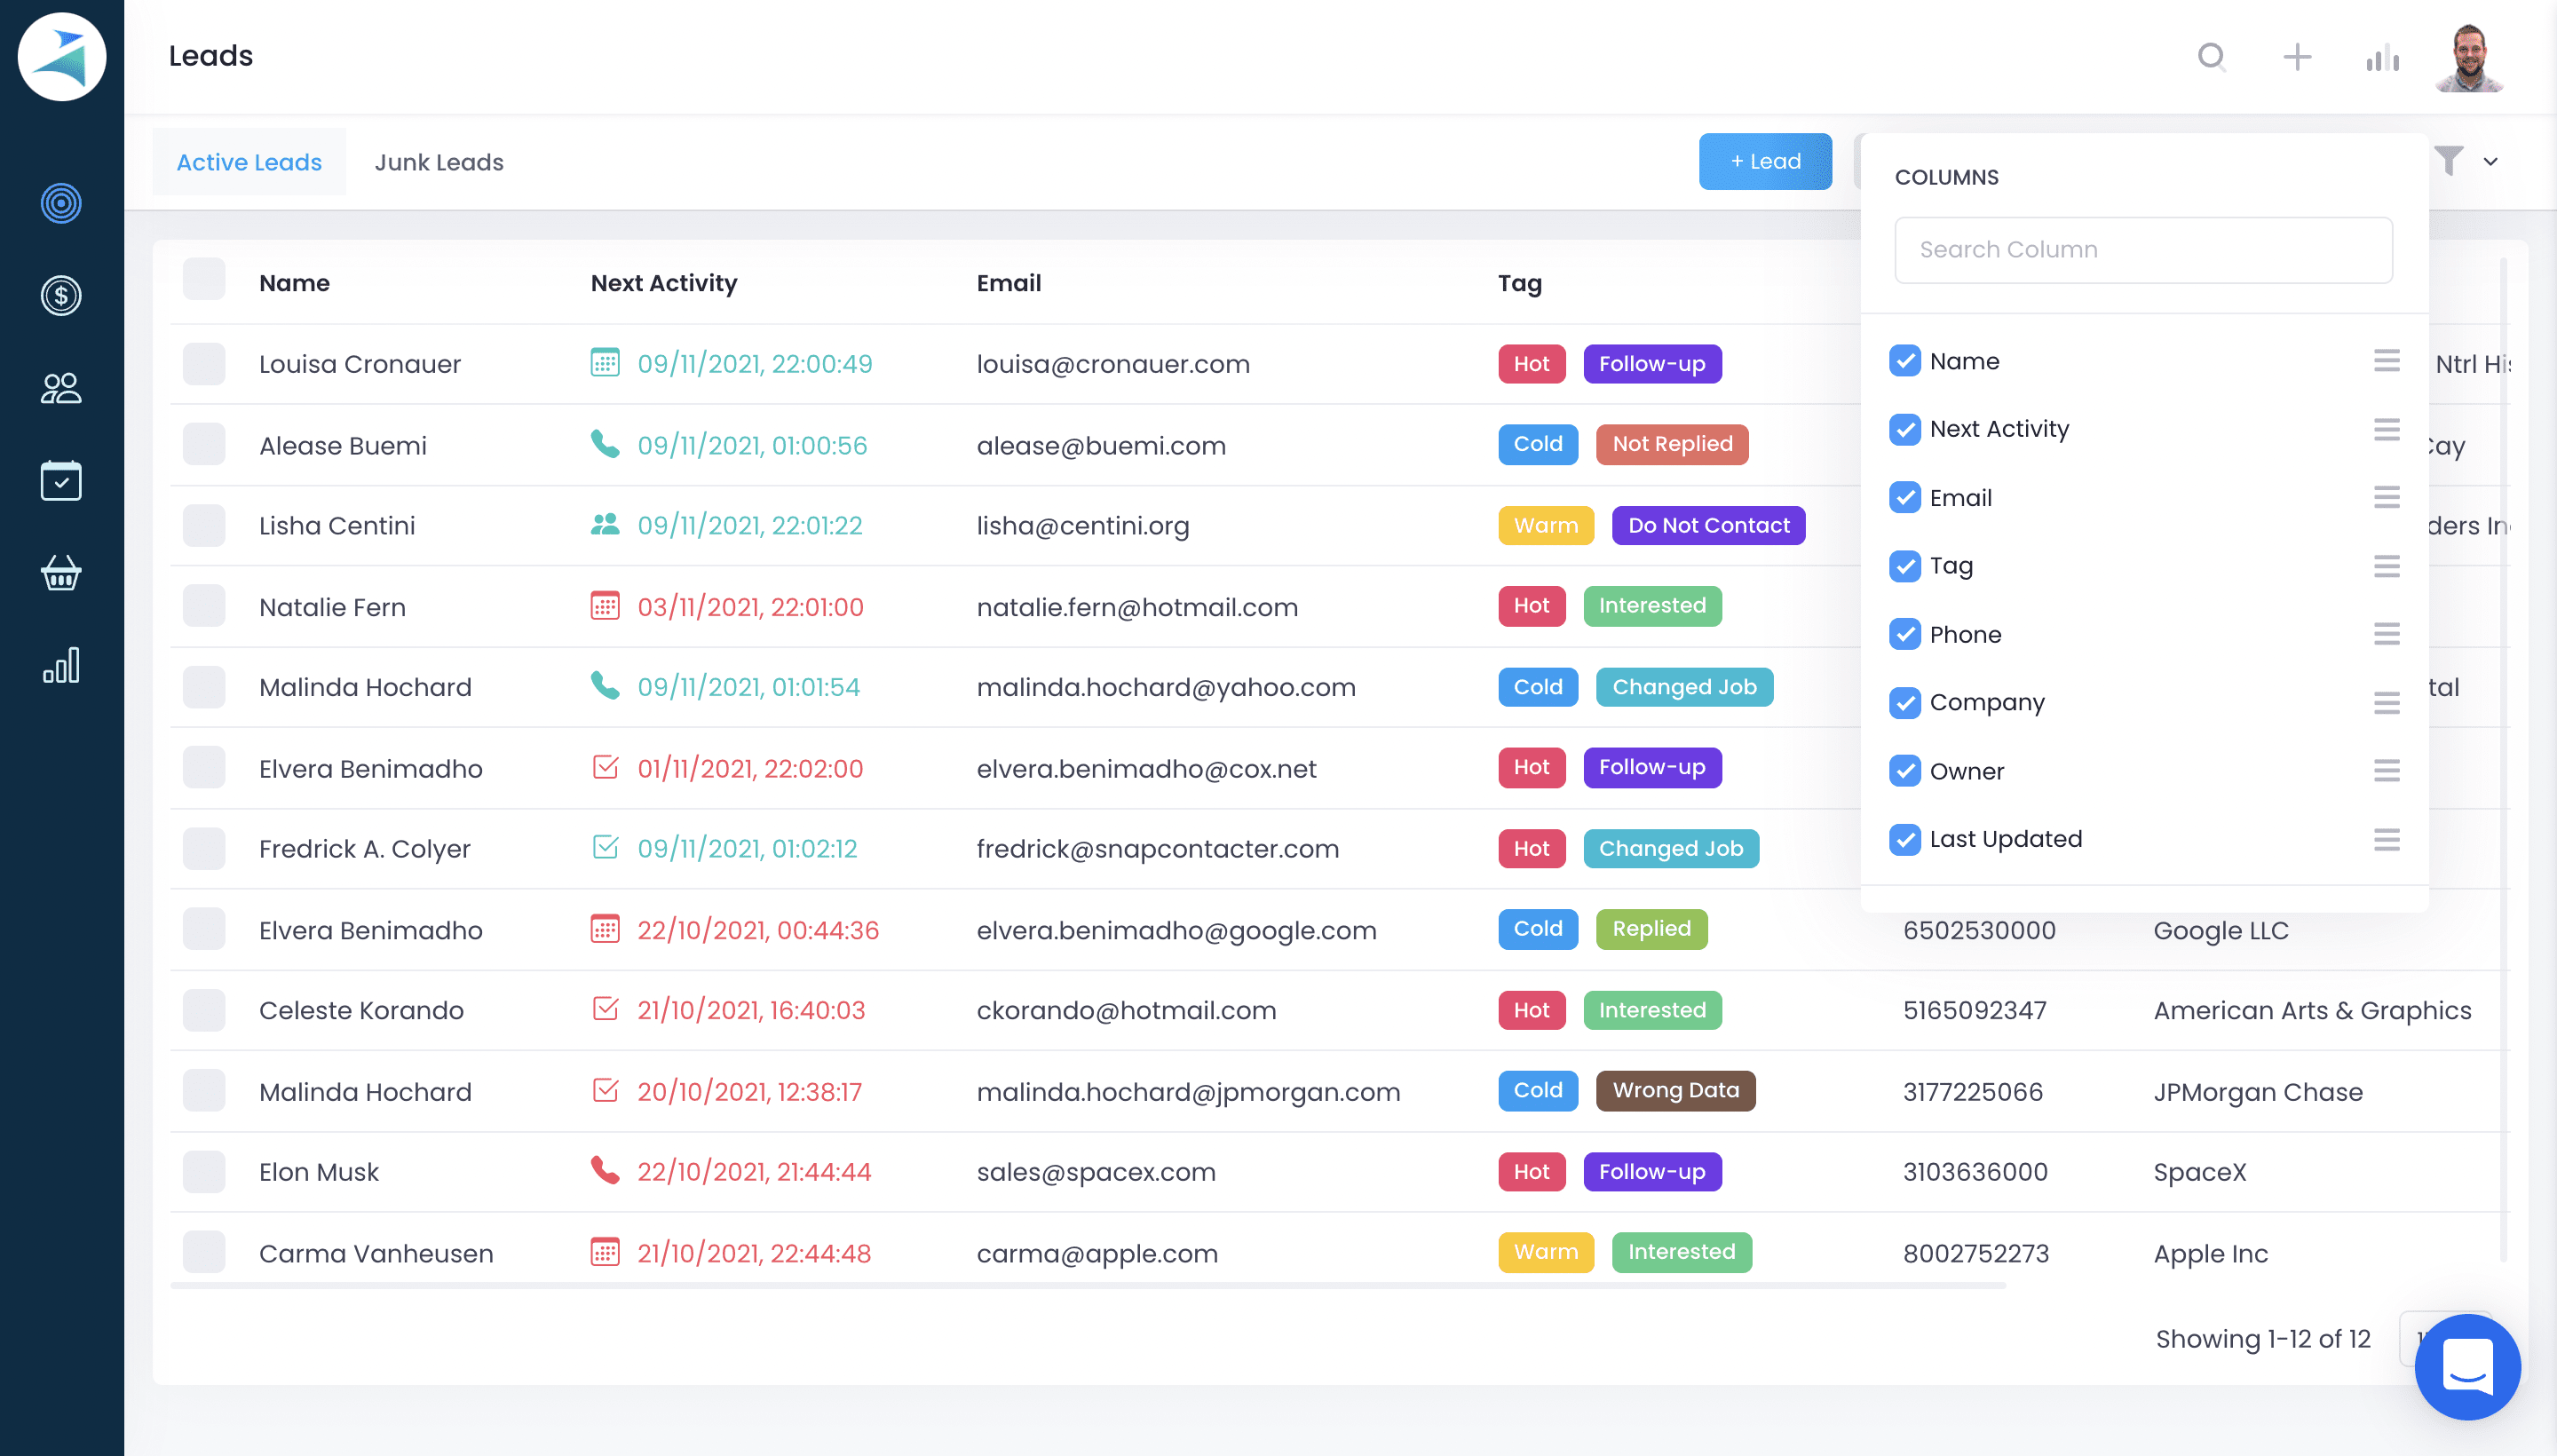Open the target/leads sidebar icon
This screenshot has height=1456, width=2557.
click(61, 204)
